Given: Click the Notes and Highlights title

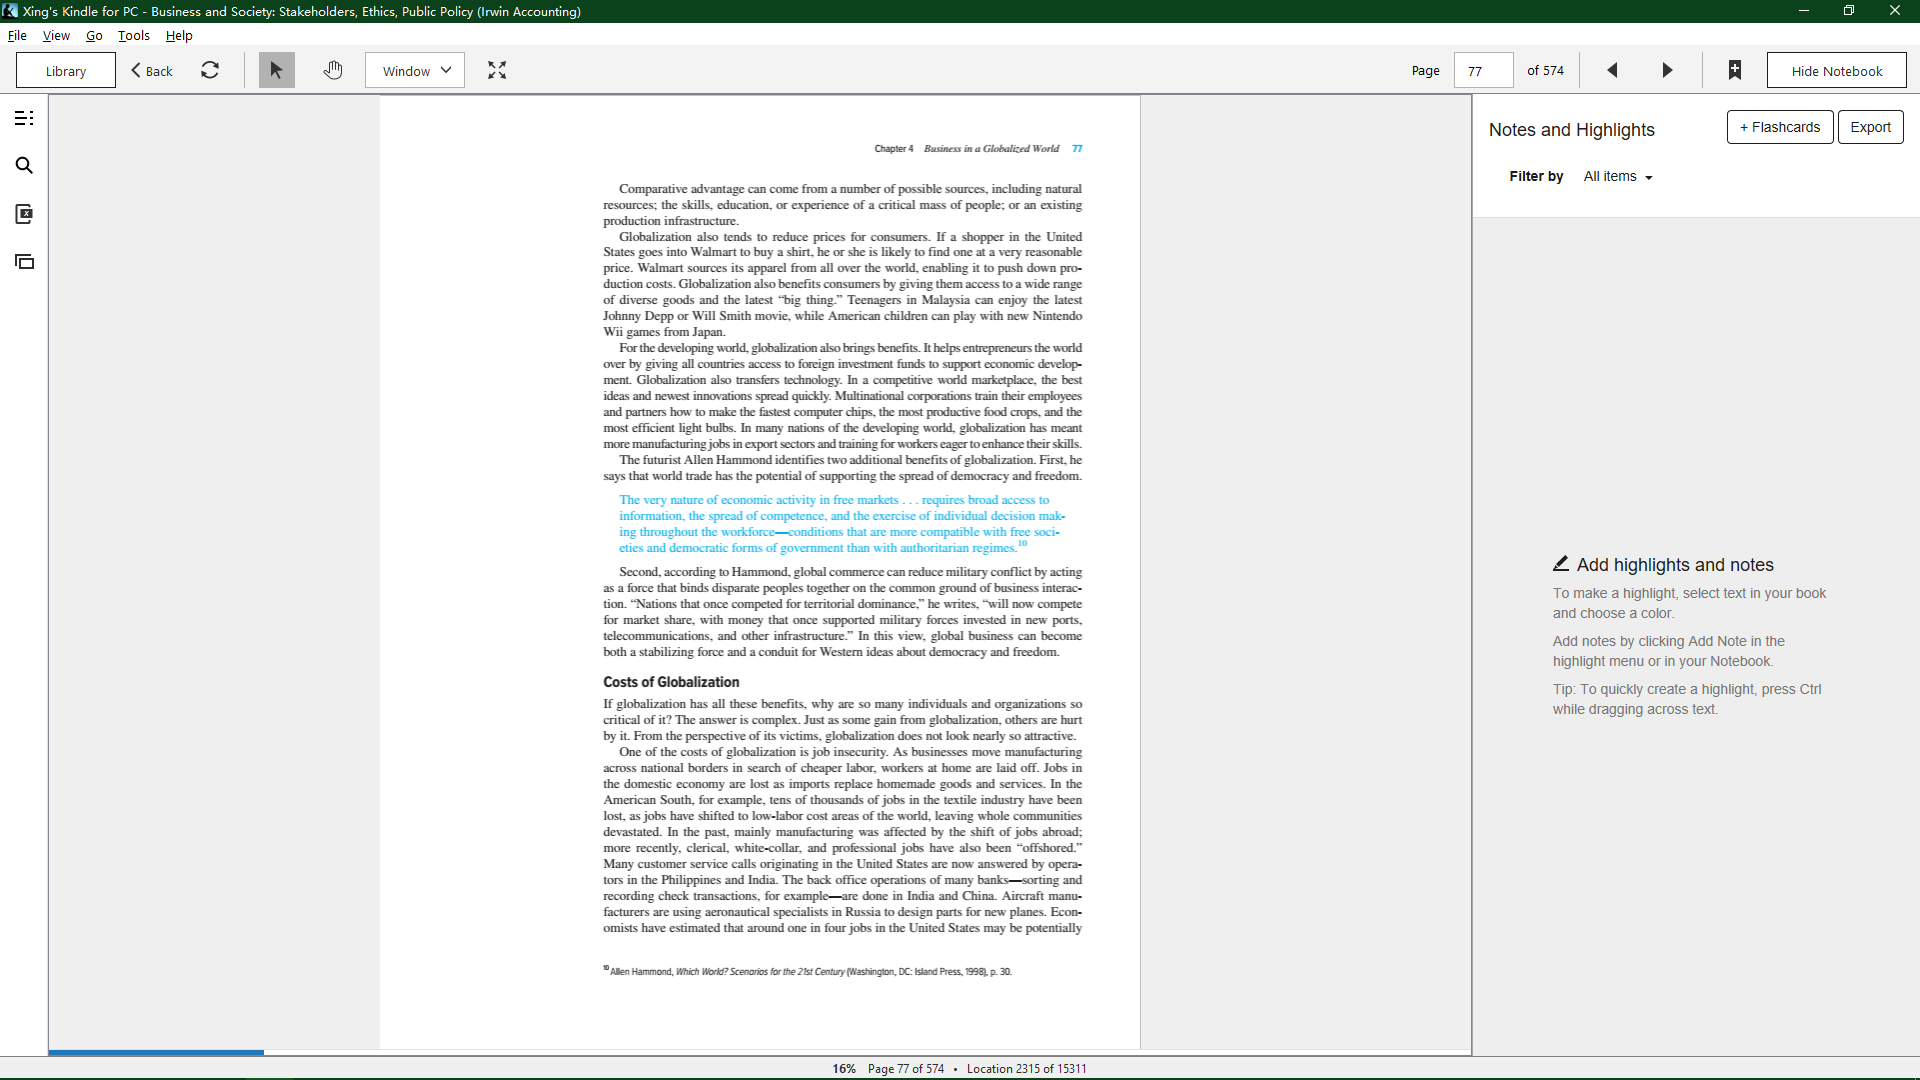Looking at the screenshot, I should (1571, 130).
